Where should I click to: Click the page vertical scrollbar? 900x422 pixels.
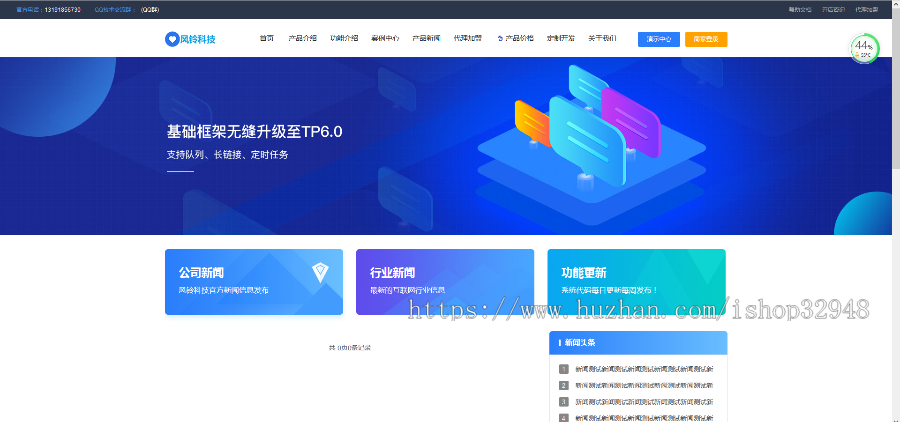click(896, 211)
